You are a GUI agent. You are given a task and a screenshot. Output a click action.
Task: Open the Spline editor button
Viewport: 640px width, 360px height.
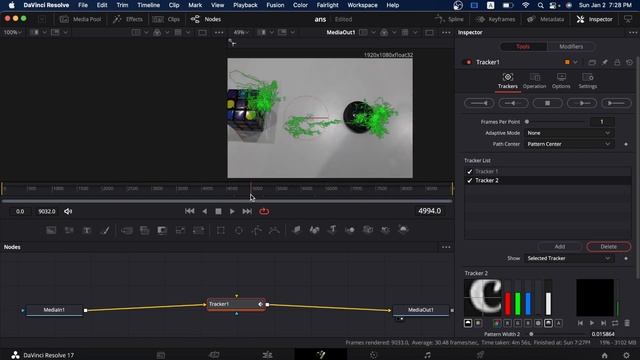coord(449,19)
